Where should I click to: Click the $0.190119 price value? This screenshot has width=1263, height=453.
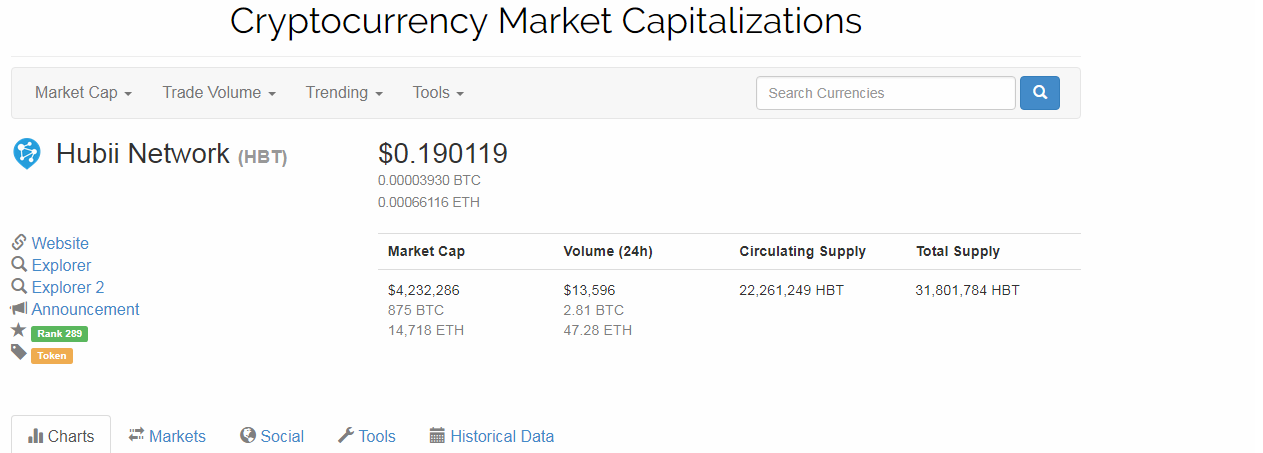443,153
